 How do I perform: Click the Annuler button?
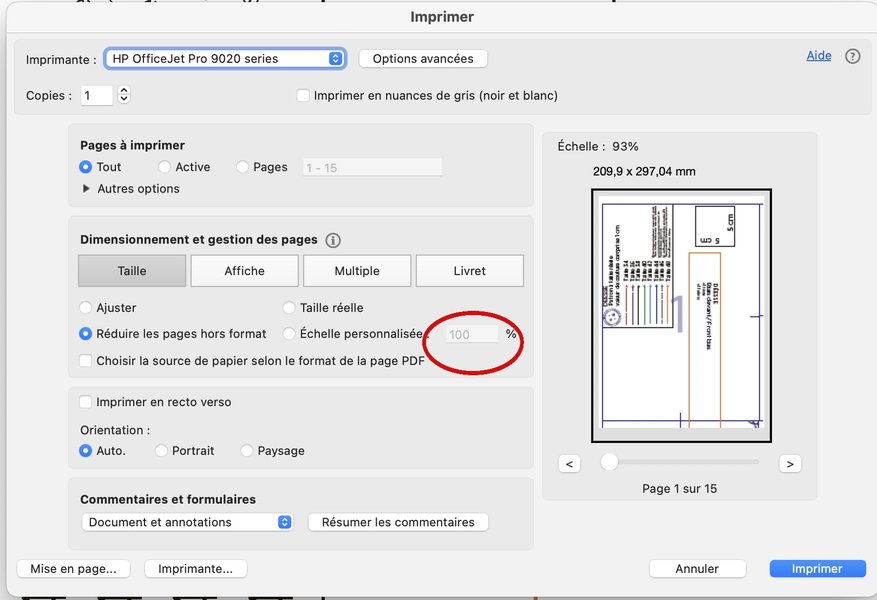click(x=697, y=569)
